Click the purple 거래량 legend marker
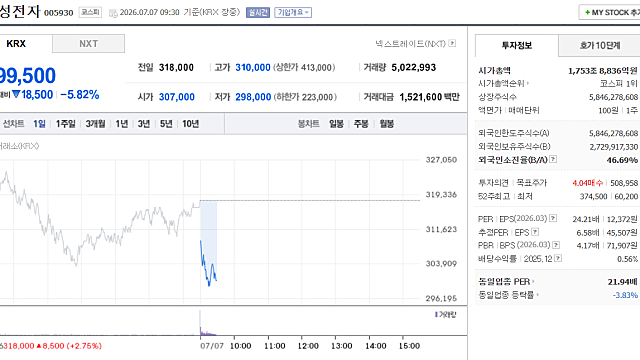The height and width of the screenshot is (360, 640). [x=436, y=314]
